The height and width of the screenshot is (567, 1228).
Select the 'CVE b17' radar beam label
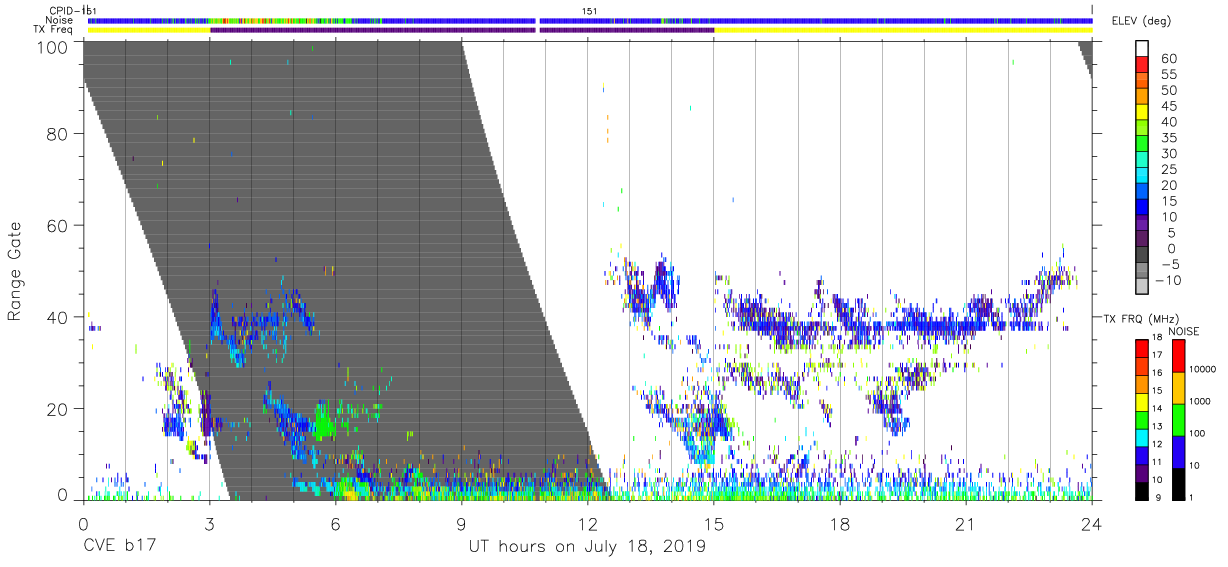[119, 547]
